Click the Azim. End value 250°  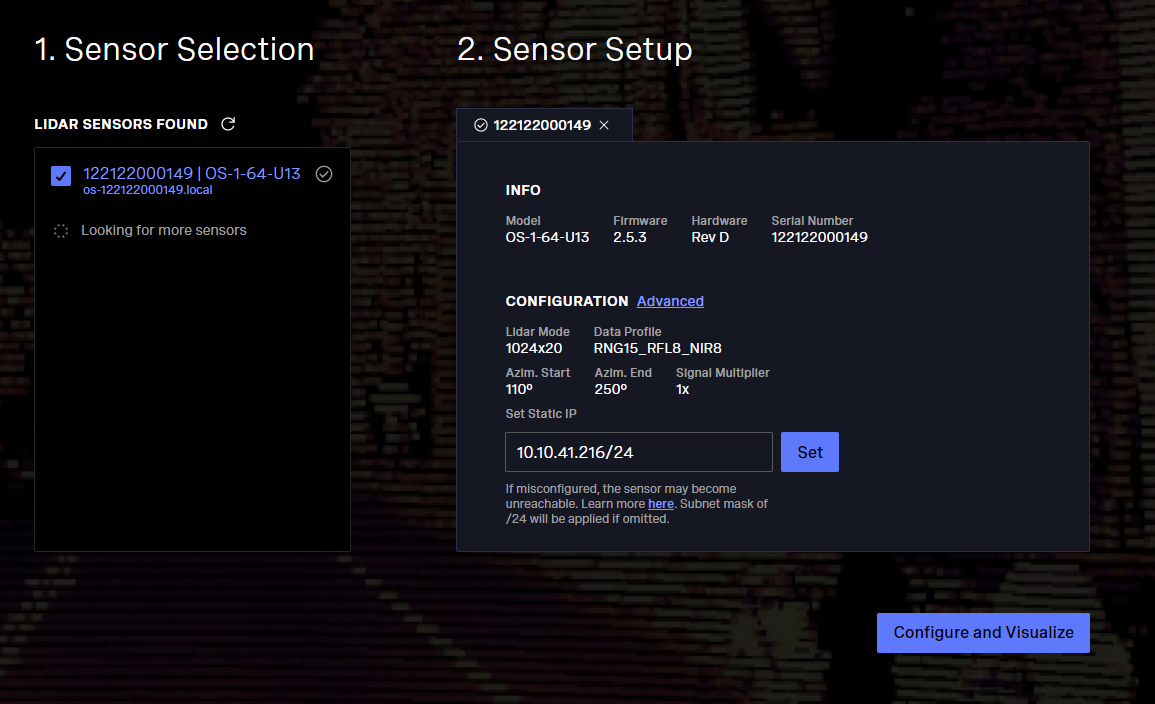pos(610,389)
